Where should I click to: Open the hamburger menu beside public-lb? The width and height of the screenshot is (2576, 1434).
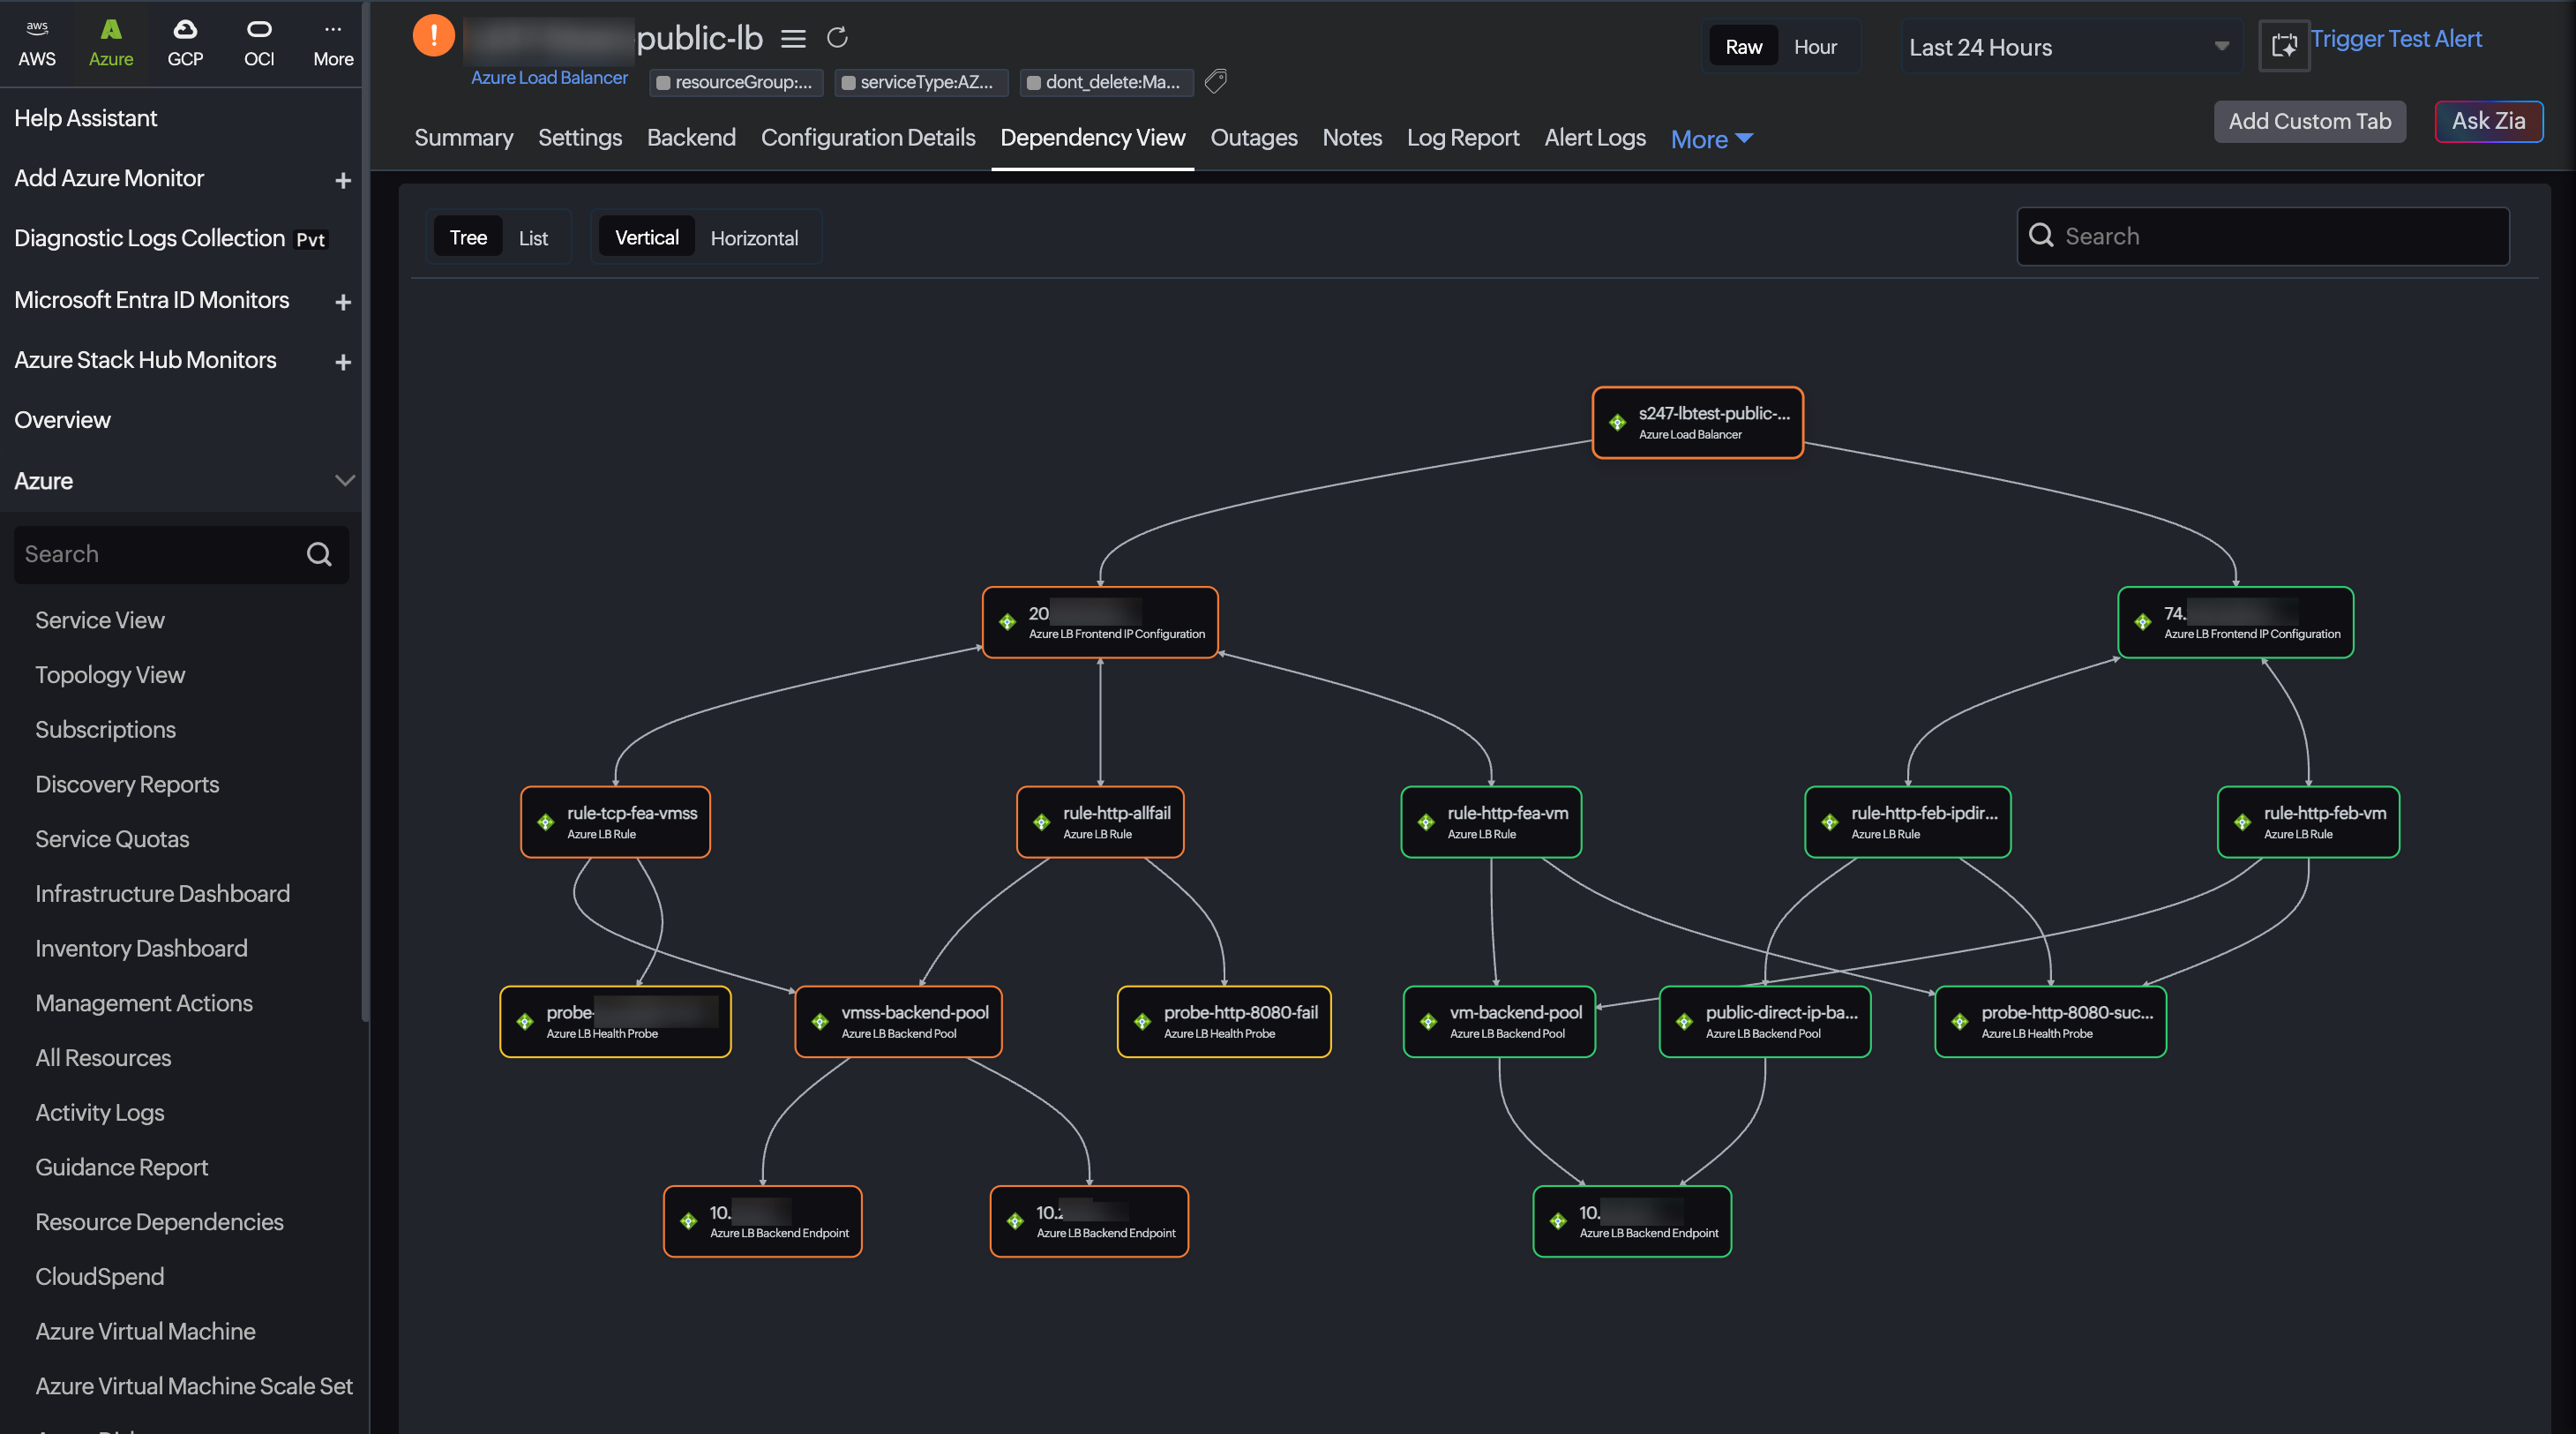[793, 39]
